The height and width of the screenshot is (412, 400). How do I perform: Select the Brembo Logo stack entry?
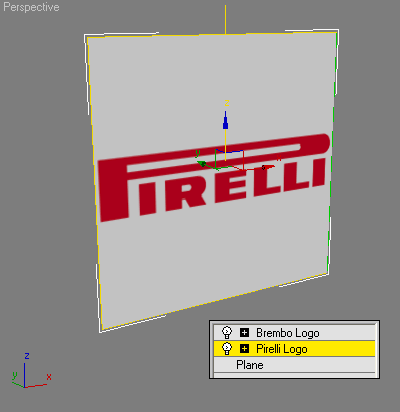[x=294, y=333]
